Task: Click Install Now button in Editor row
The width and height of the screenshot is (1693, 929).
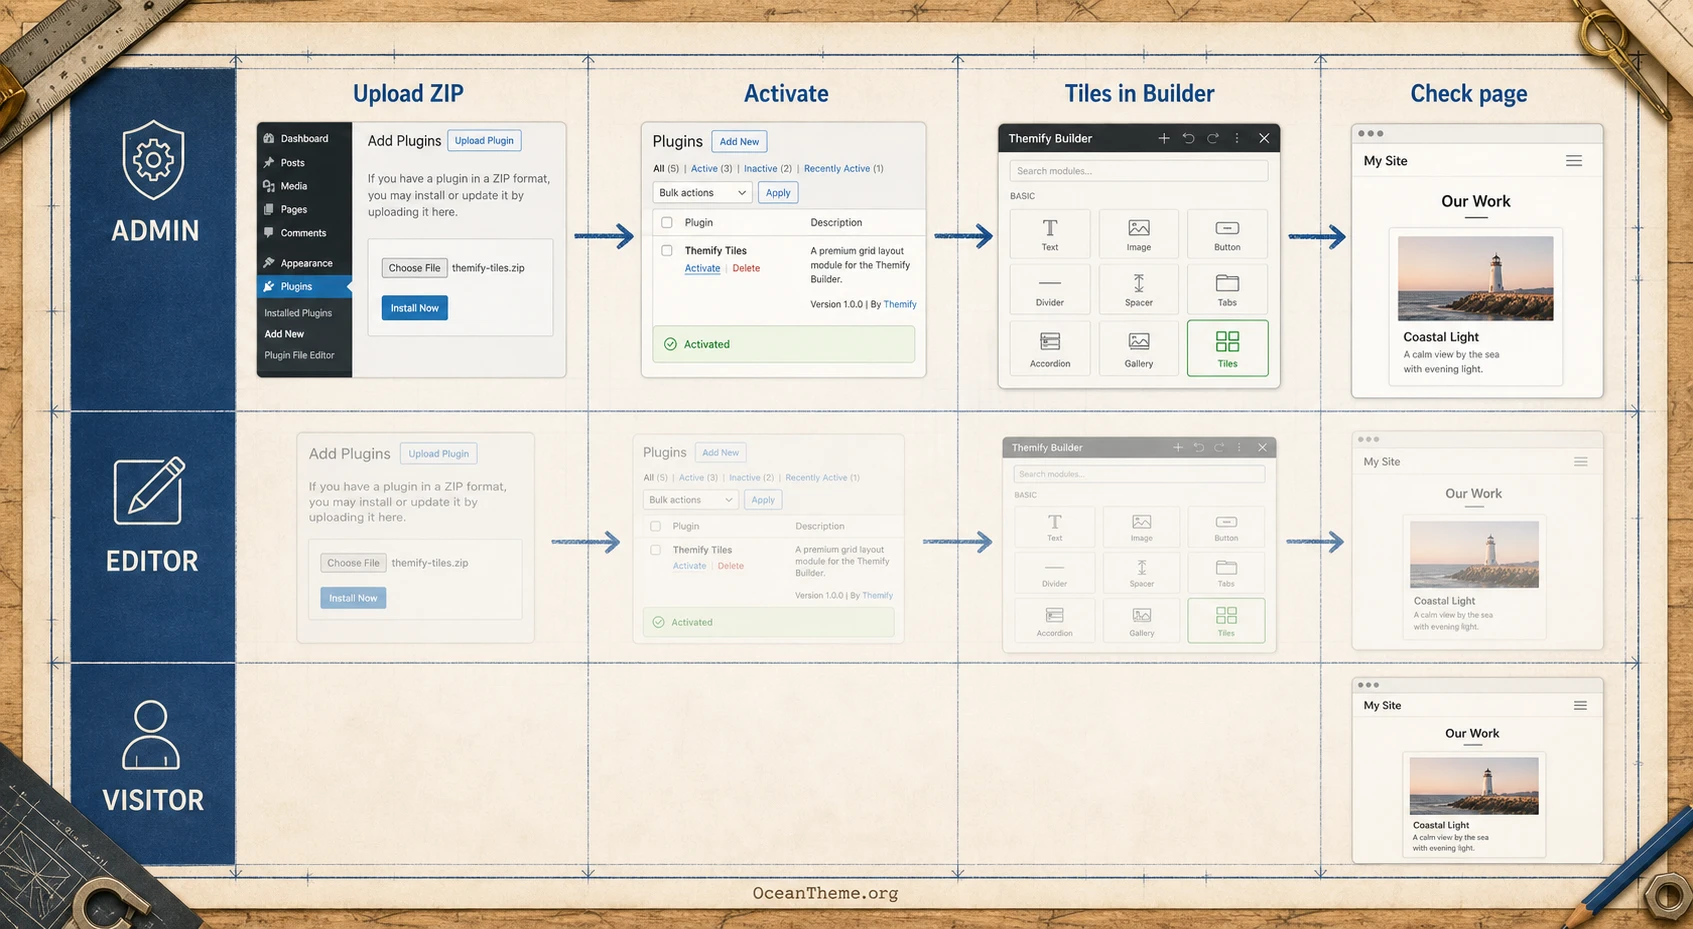Action: [353, 598]
